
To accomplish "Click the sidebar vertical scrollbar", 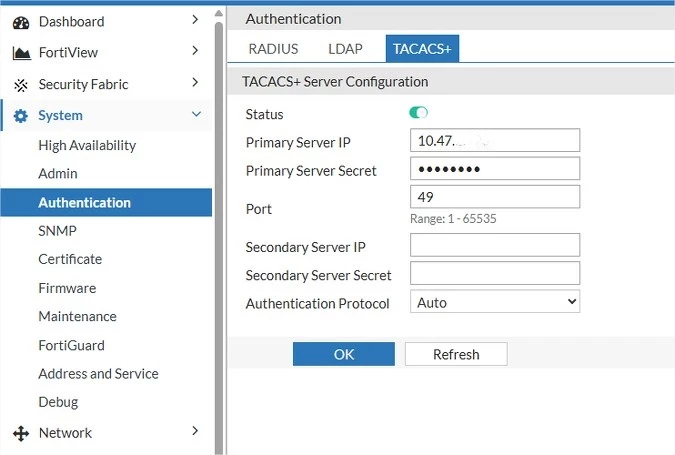I will point(219,237).
